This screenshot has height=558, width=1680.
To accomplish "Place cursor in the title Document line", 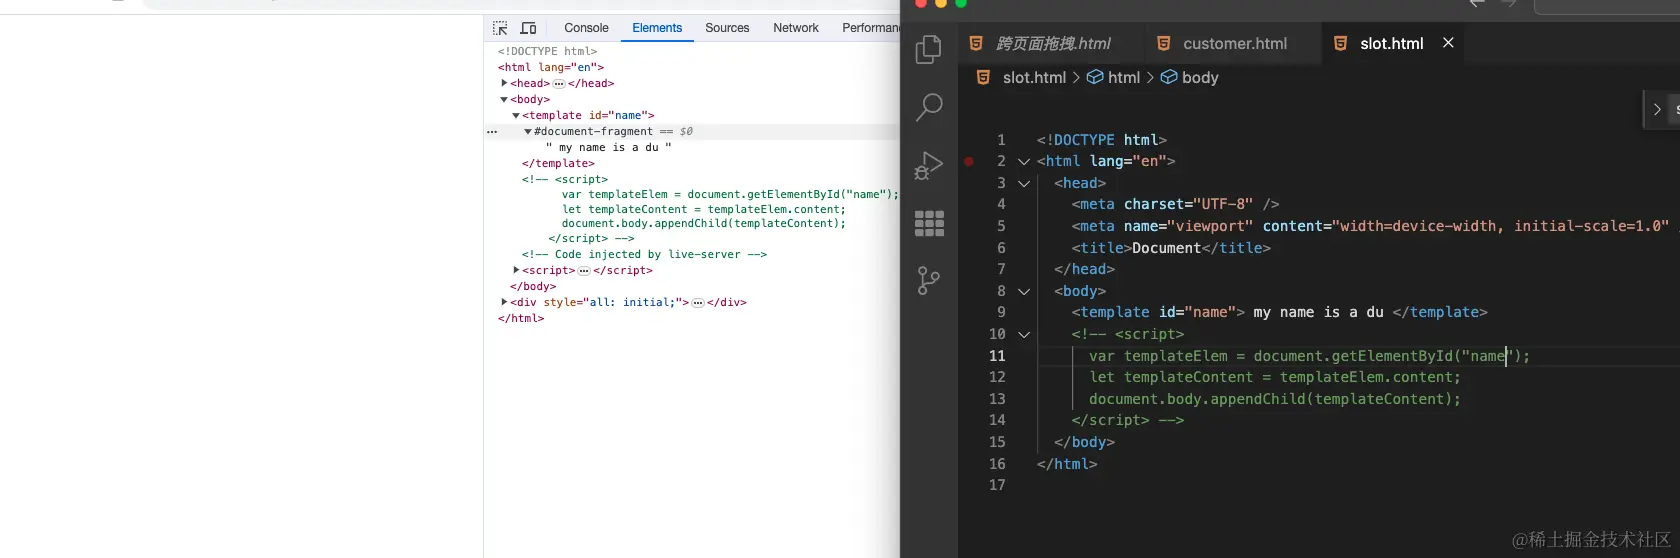I will pyautogui.click(x=1171, y=248).
